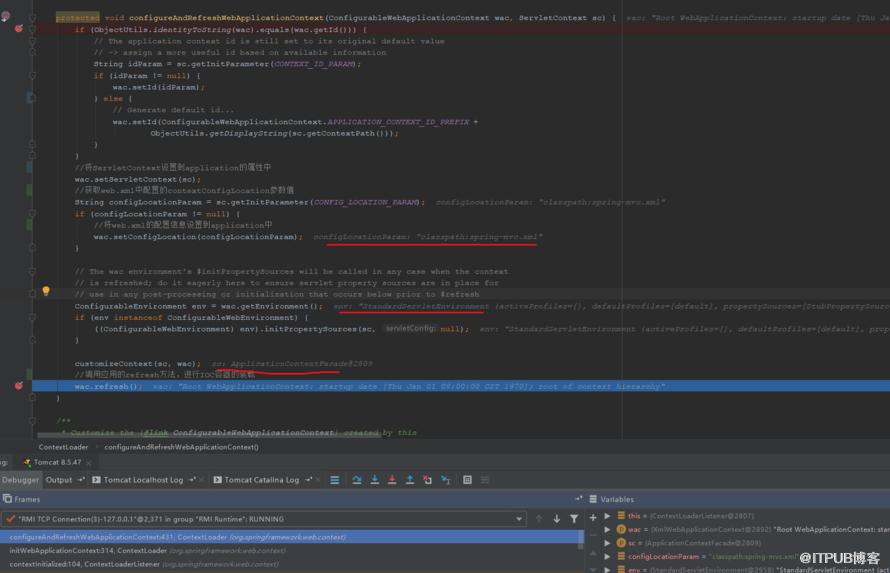Image resolution: width=890 pixels, height=573 pixels.
Task: Click the Trace Current Stream Chain icon
Action: (485, 480)
